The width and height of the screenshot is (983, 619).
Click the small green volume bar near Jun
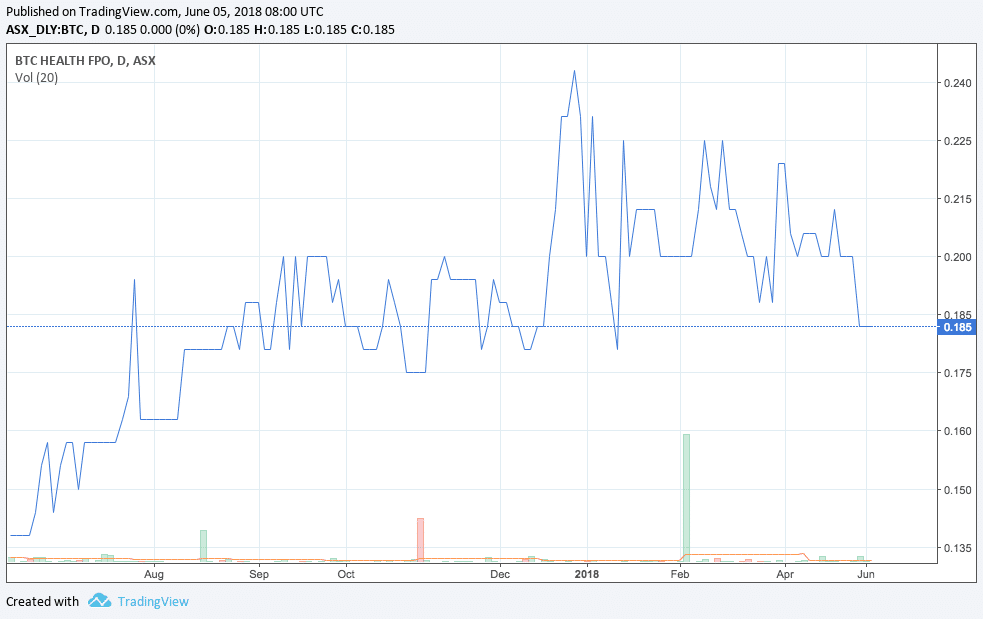point(860,558)
